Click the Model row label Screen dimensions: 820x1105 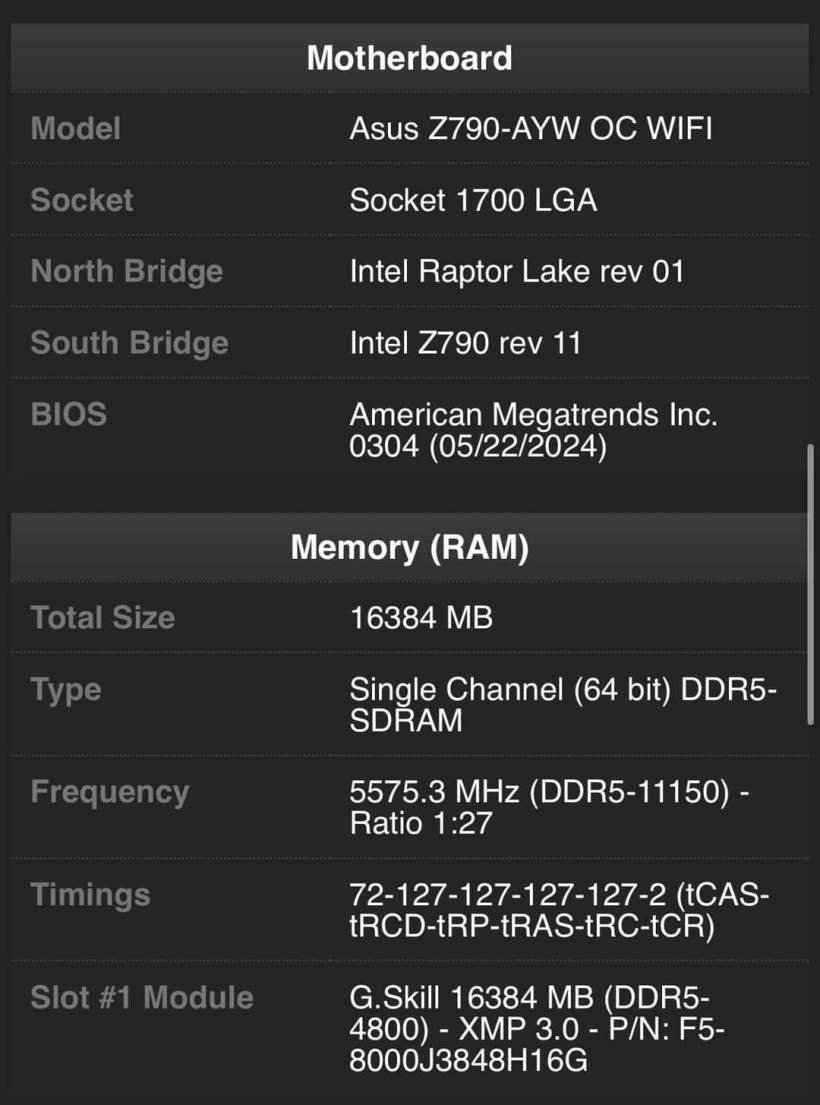[76, 129]
